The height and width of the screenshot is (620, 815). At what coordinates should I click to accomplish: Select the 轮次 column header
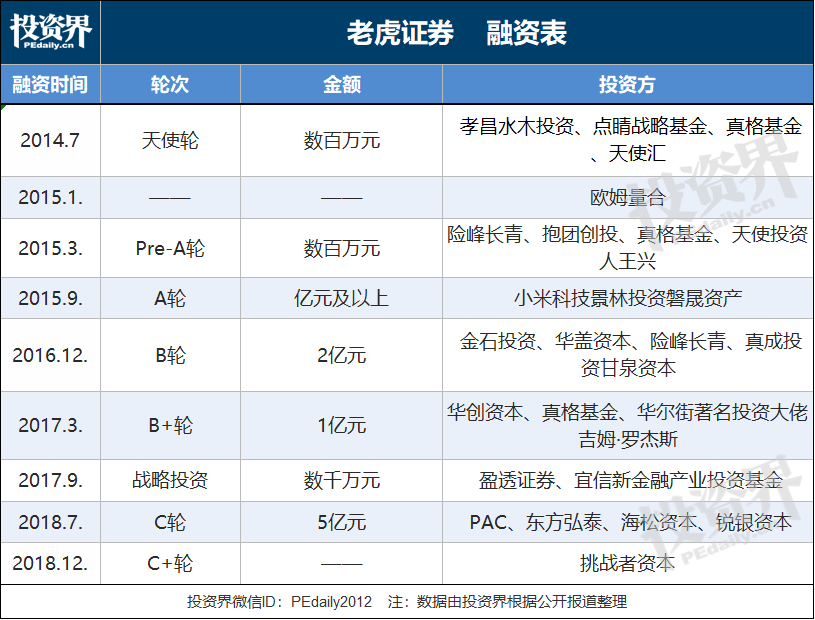[x=170, y=84]
